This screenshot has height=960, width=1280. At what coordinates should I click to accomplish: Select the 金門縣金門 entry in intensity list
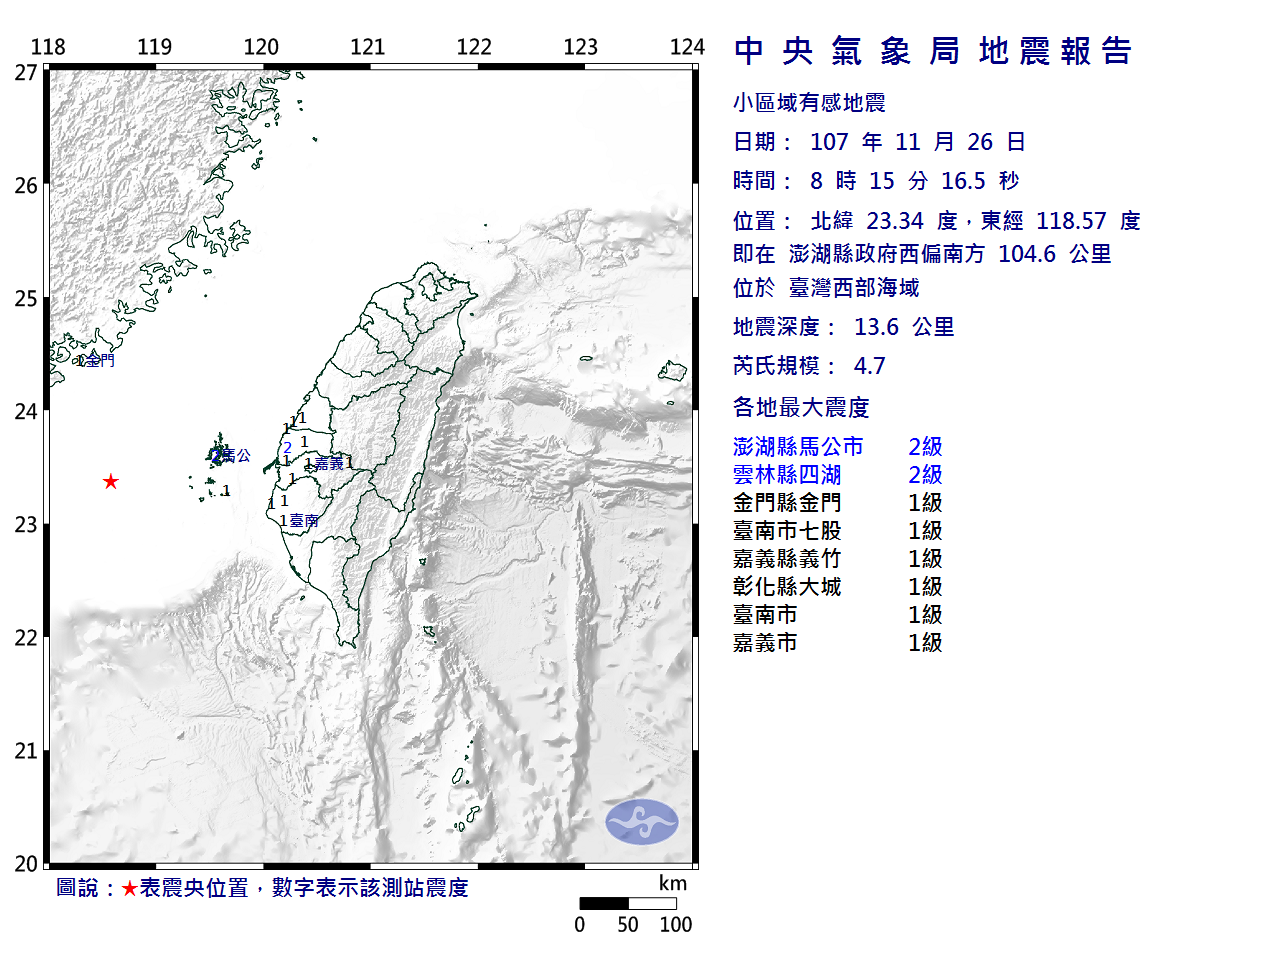click(x=787, y=503)
